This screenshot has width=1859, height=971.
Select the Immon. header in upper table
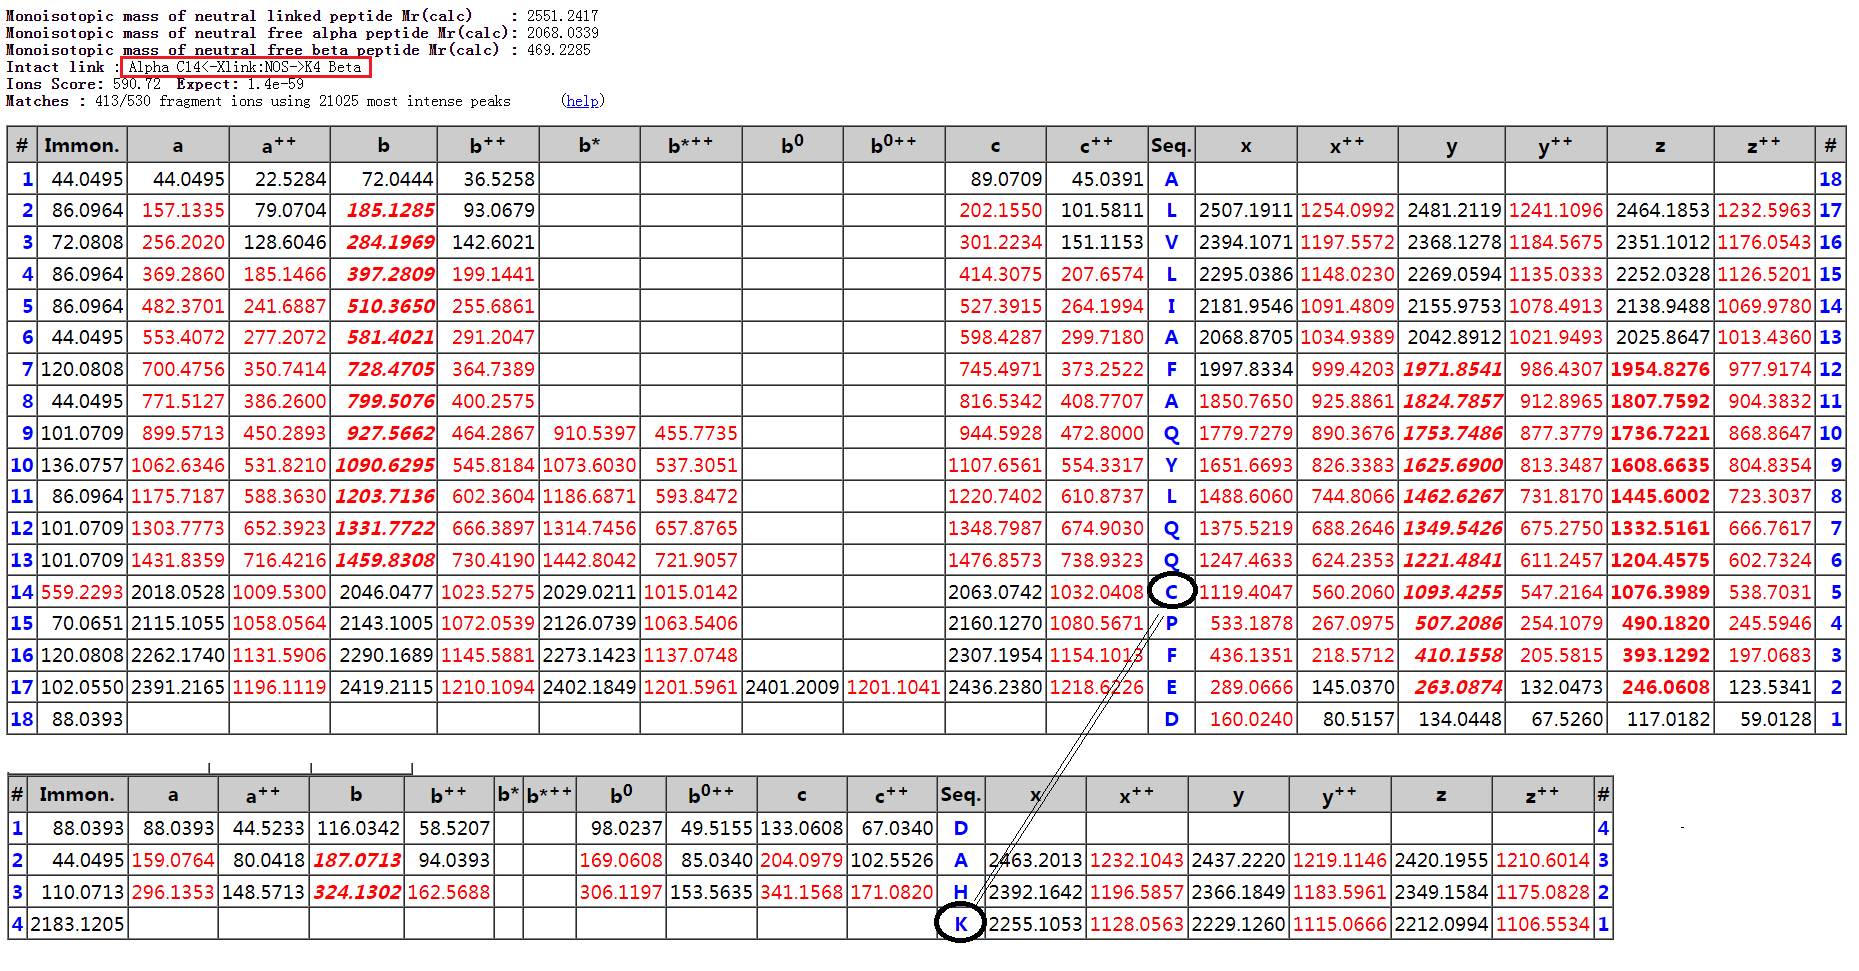coord(81,146)
